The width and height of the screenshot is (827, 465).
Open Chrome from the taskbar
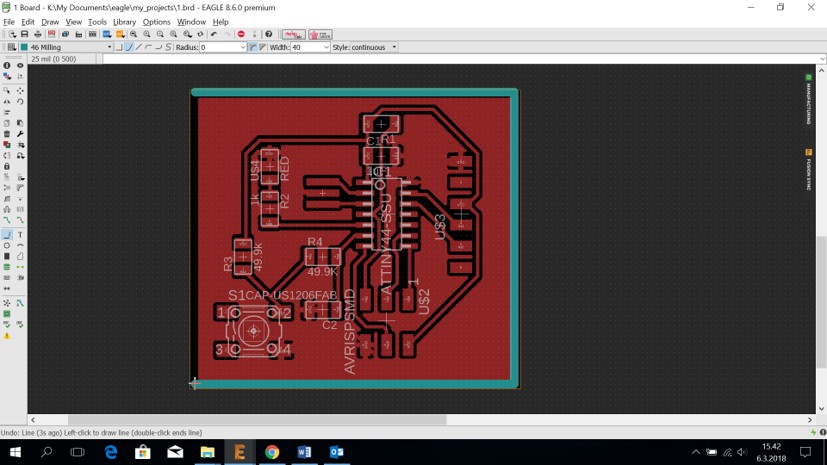tap(272, 452)
